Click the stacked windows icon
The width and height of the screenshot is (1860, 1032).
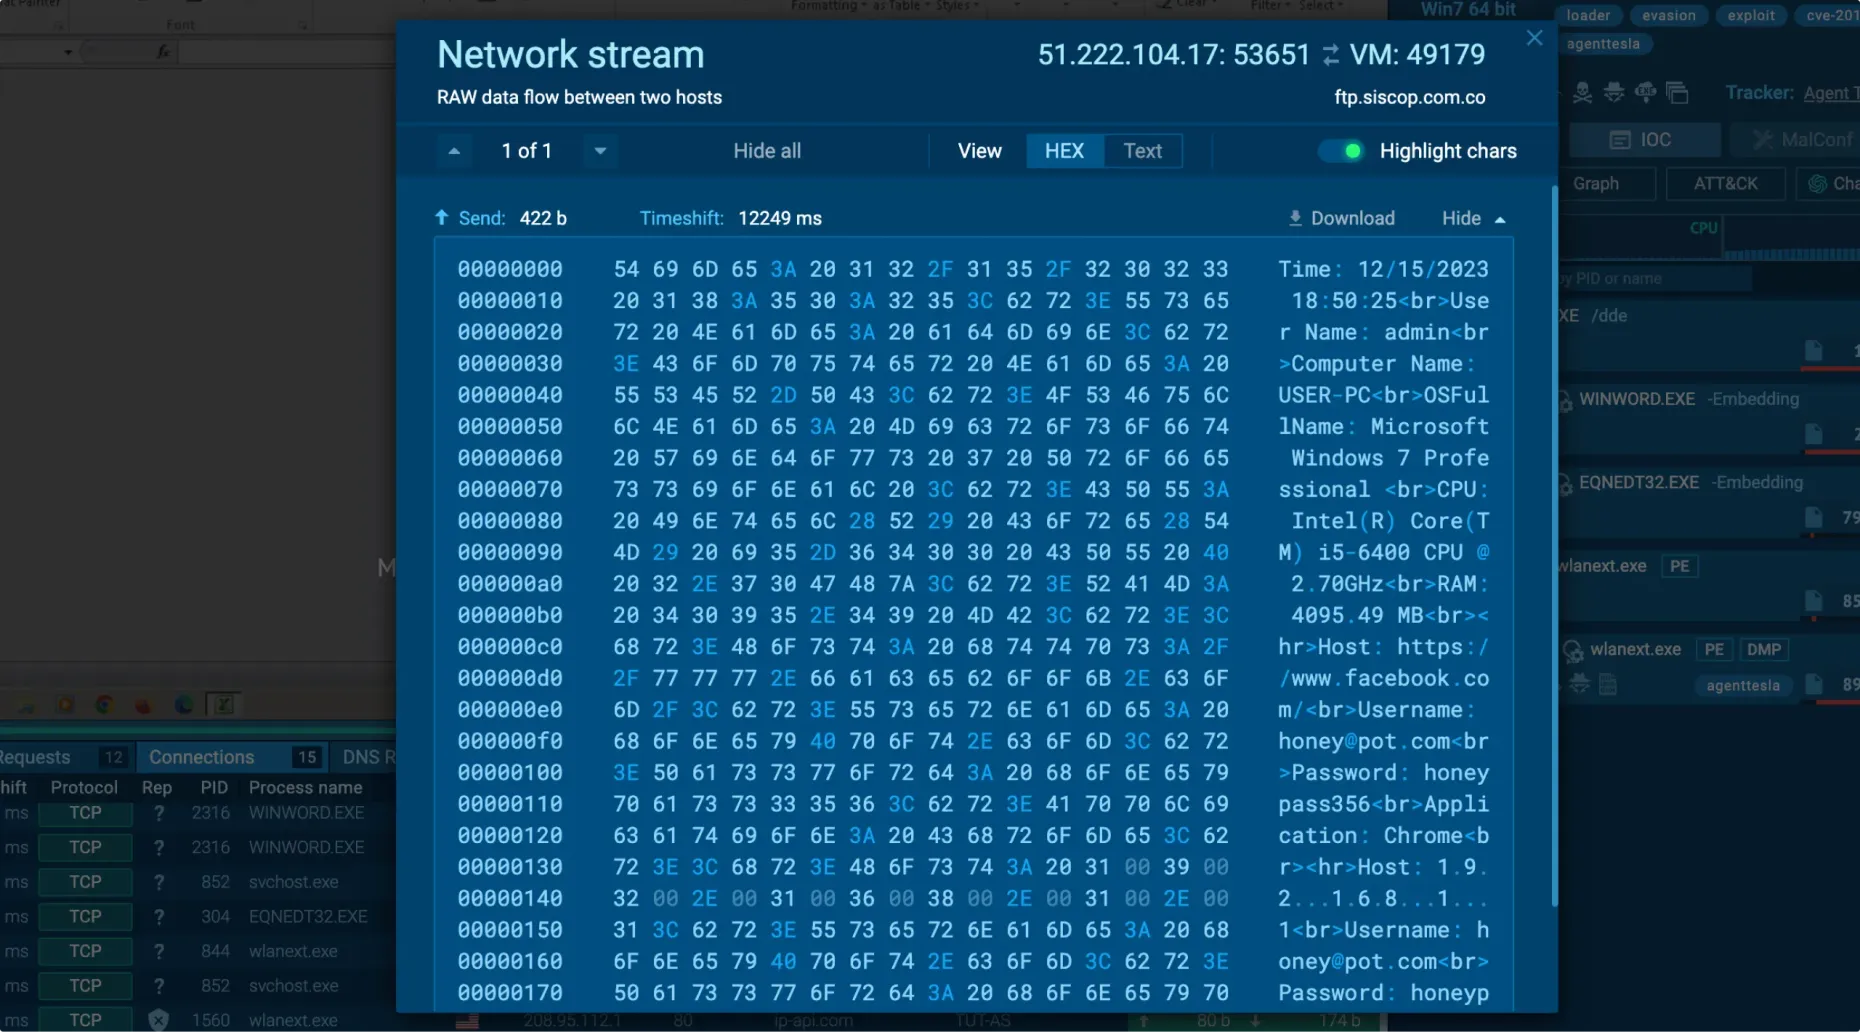(x=1678, y=93)
